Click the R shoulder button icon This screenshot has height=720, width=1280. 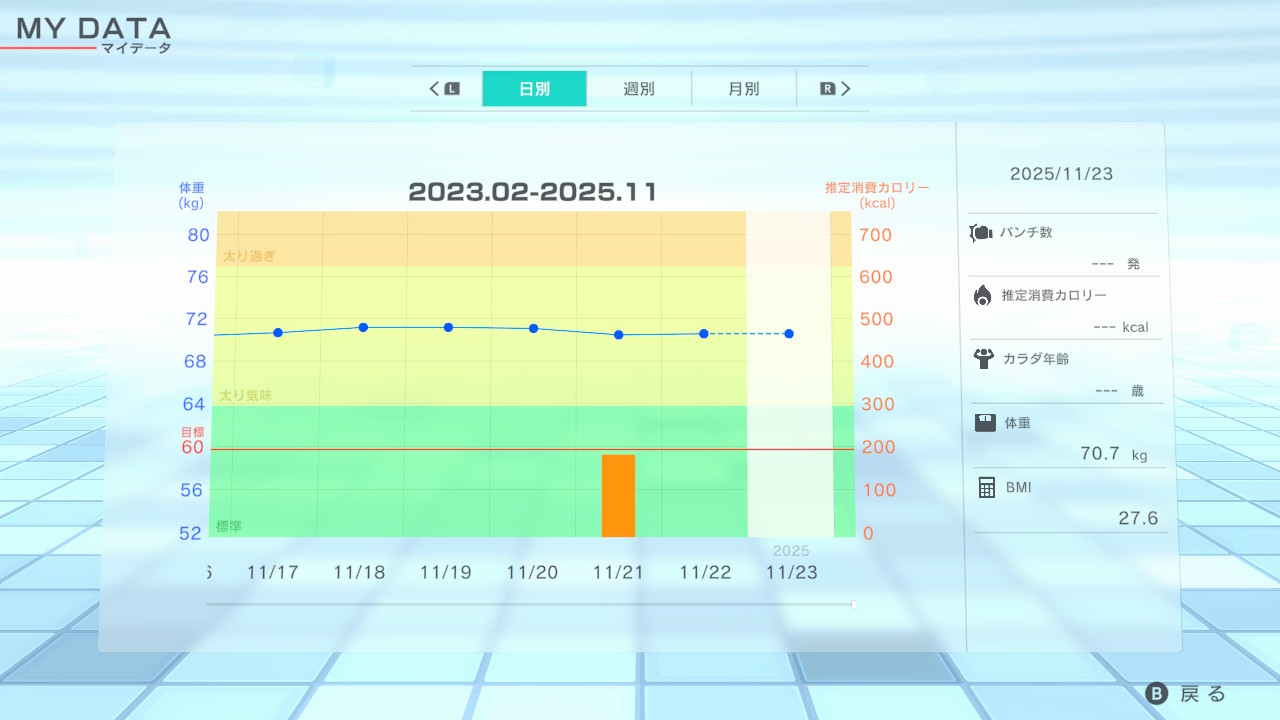(827, 89)
